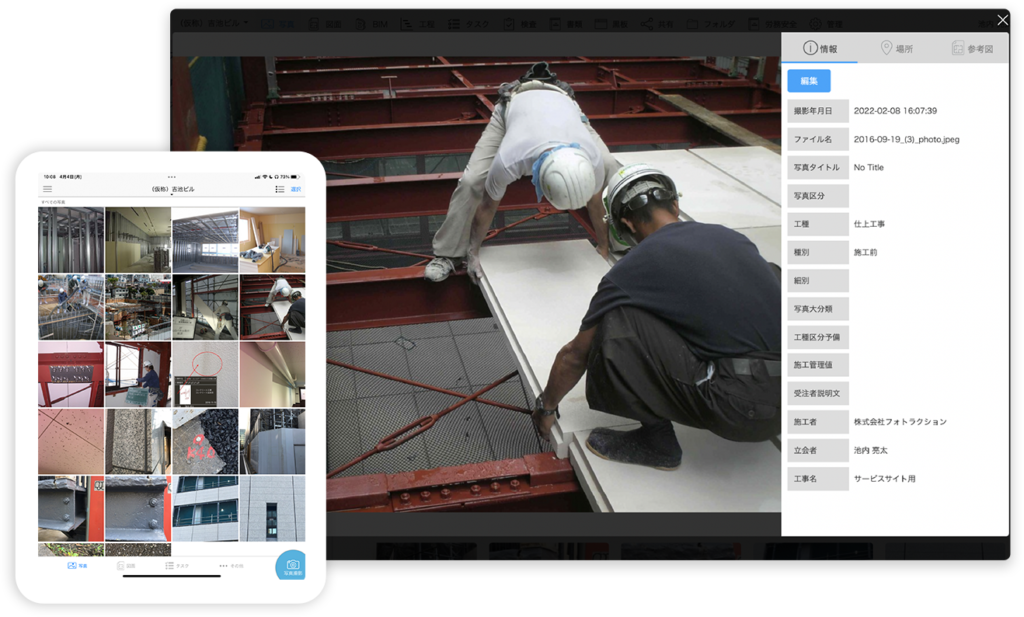The height and width of the screenshot is (617, 1024).
Task: Close the photo detail overlay with X
Action: (1002, 20)
